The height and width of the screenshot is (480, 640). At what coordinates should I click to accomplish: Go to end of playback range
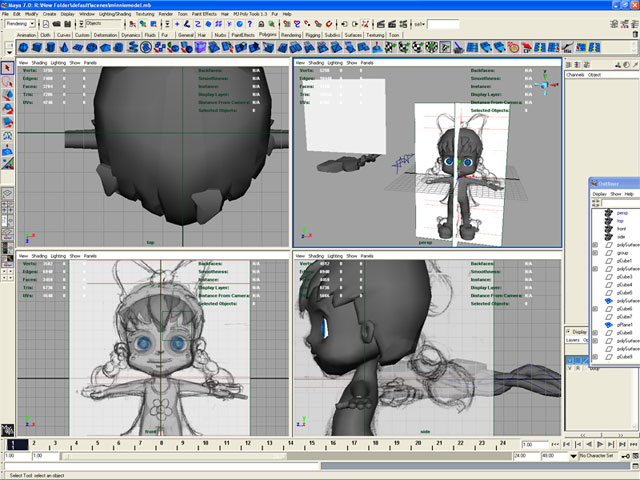[633, 444]
